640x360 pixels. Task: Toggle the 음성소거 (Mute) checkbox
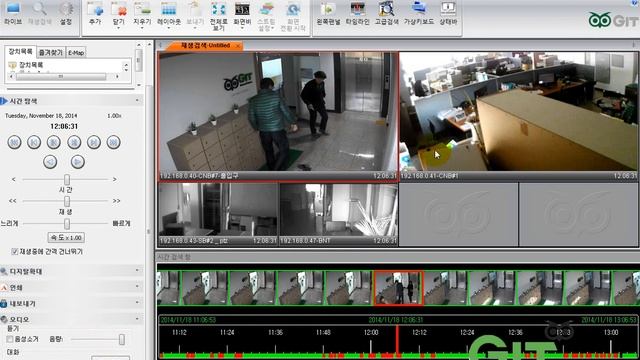[x=10, y=339]
